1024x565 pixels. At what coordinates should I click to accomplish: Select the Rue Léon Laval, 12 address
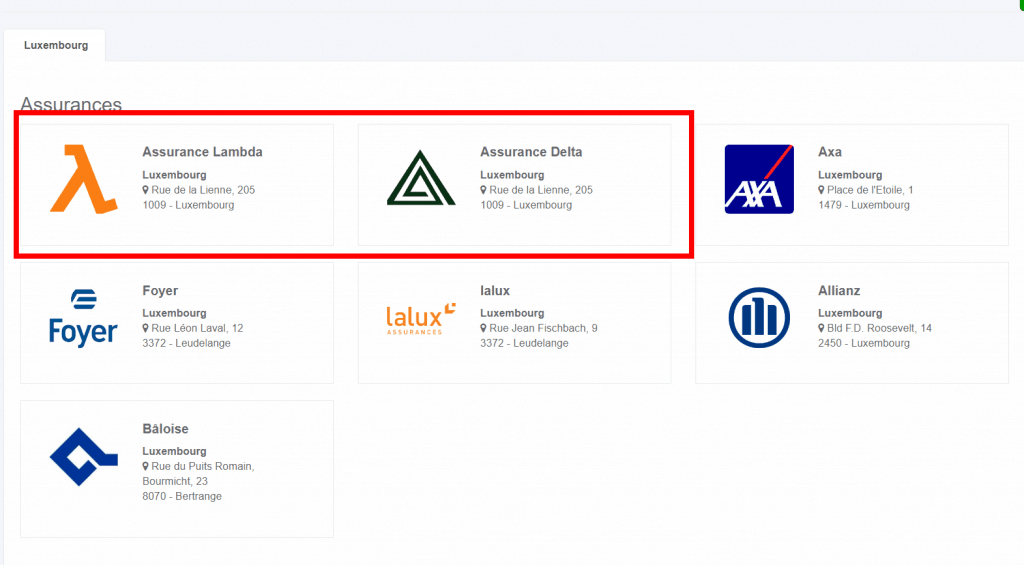pyautogui.click(x=197, y=328)
